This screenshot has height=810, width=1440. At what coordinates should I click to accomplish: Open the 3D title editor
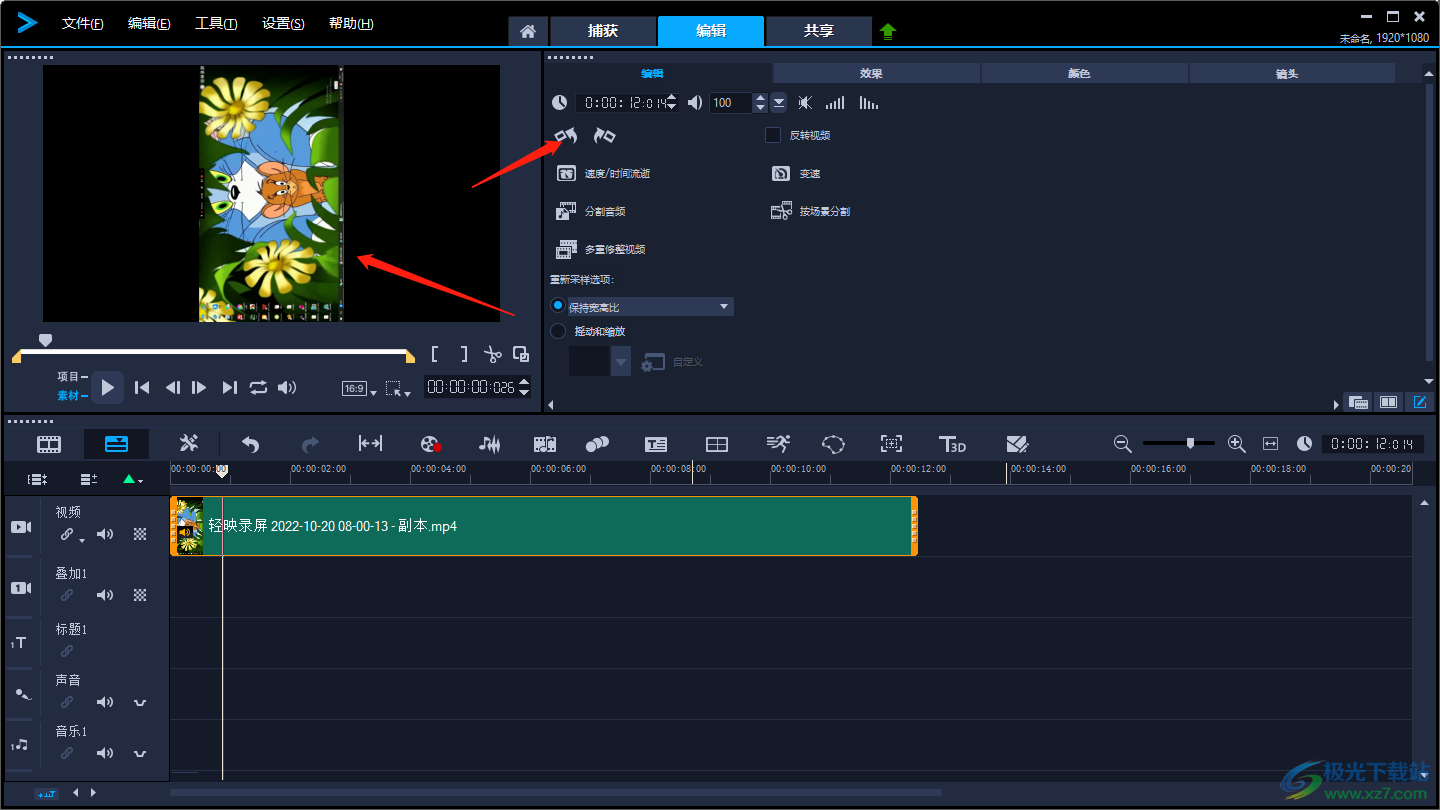point(952,444)
